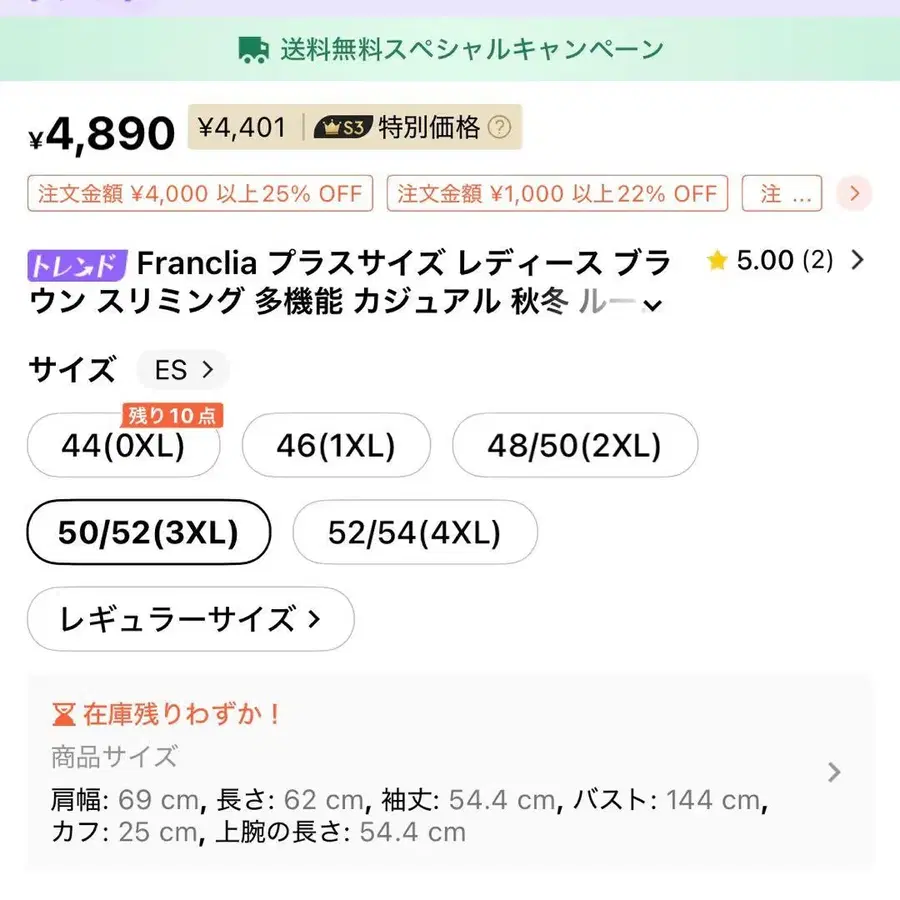
Task: Open the 特別価格 question mark help icon
Action: tap(501, 127)
